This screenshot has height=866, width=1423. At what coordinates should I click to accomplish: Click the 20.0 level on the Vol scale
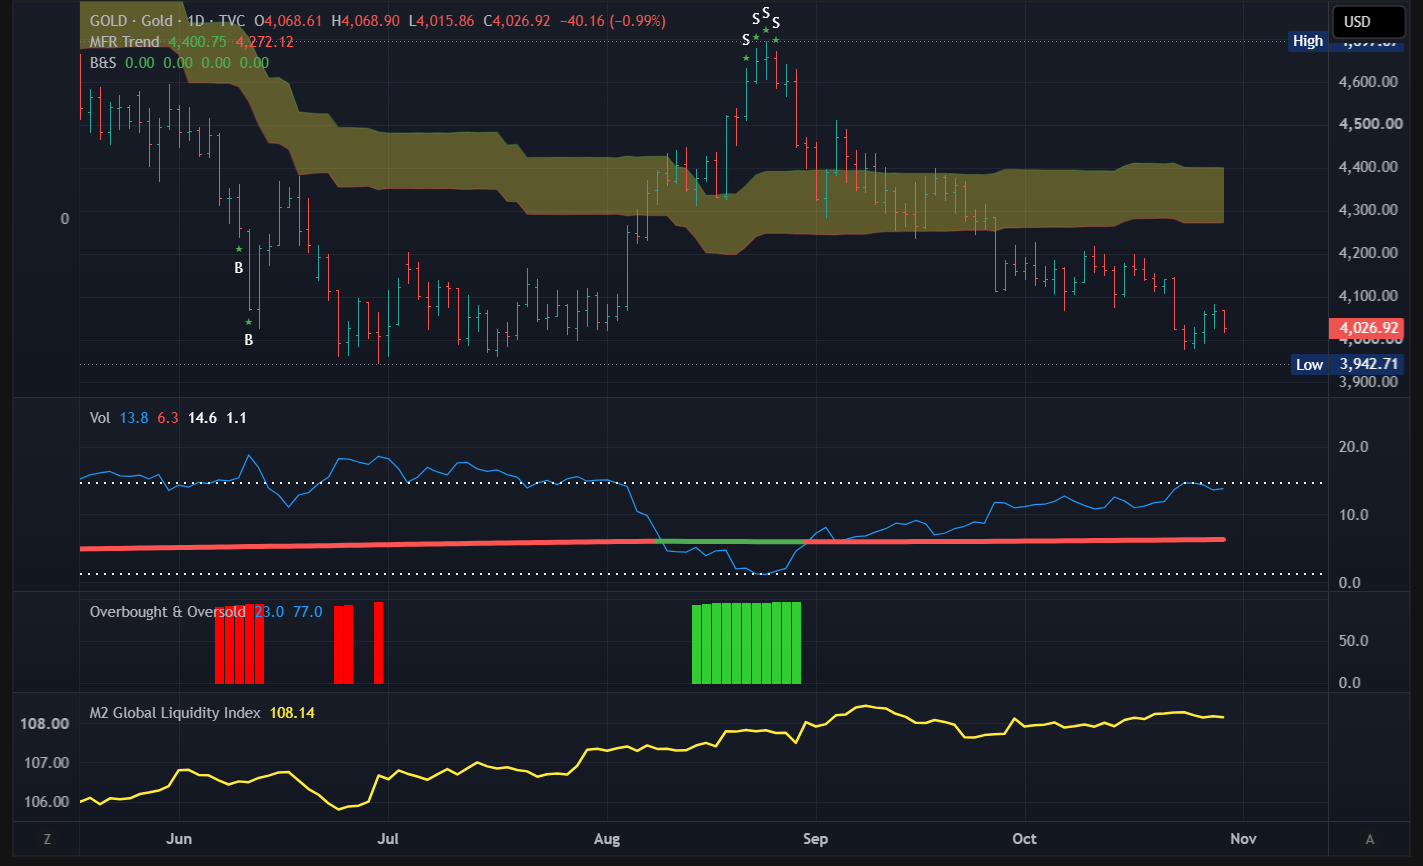pos(1354,447)
